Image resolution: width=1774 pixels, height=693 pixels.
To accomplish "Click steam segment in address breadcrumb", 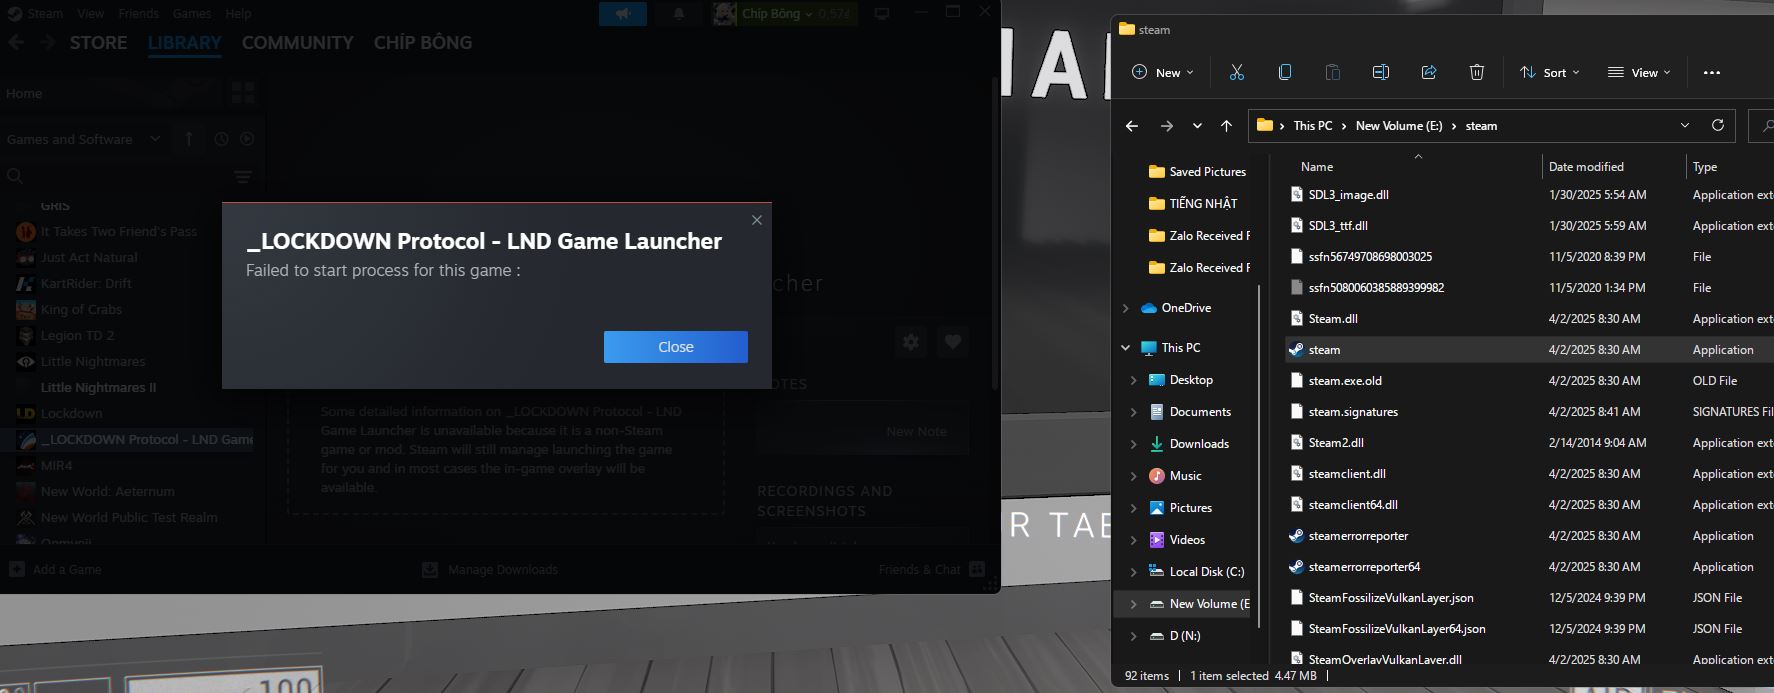I will pyautogui.click(x=1481, y=126).
